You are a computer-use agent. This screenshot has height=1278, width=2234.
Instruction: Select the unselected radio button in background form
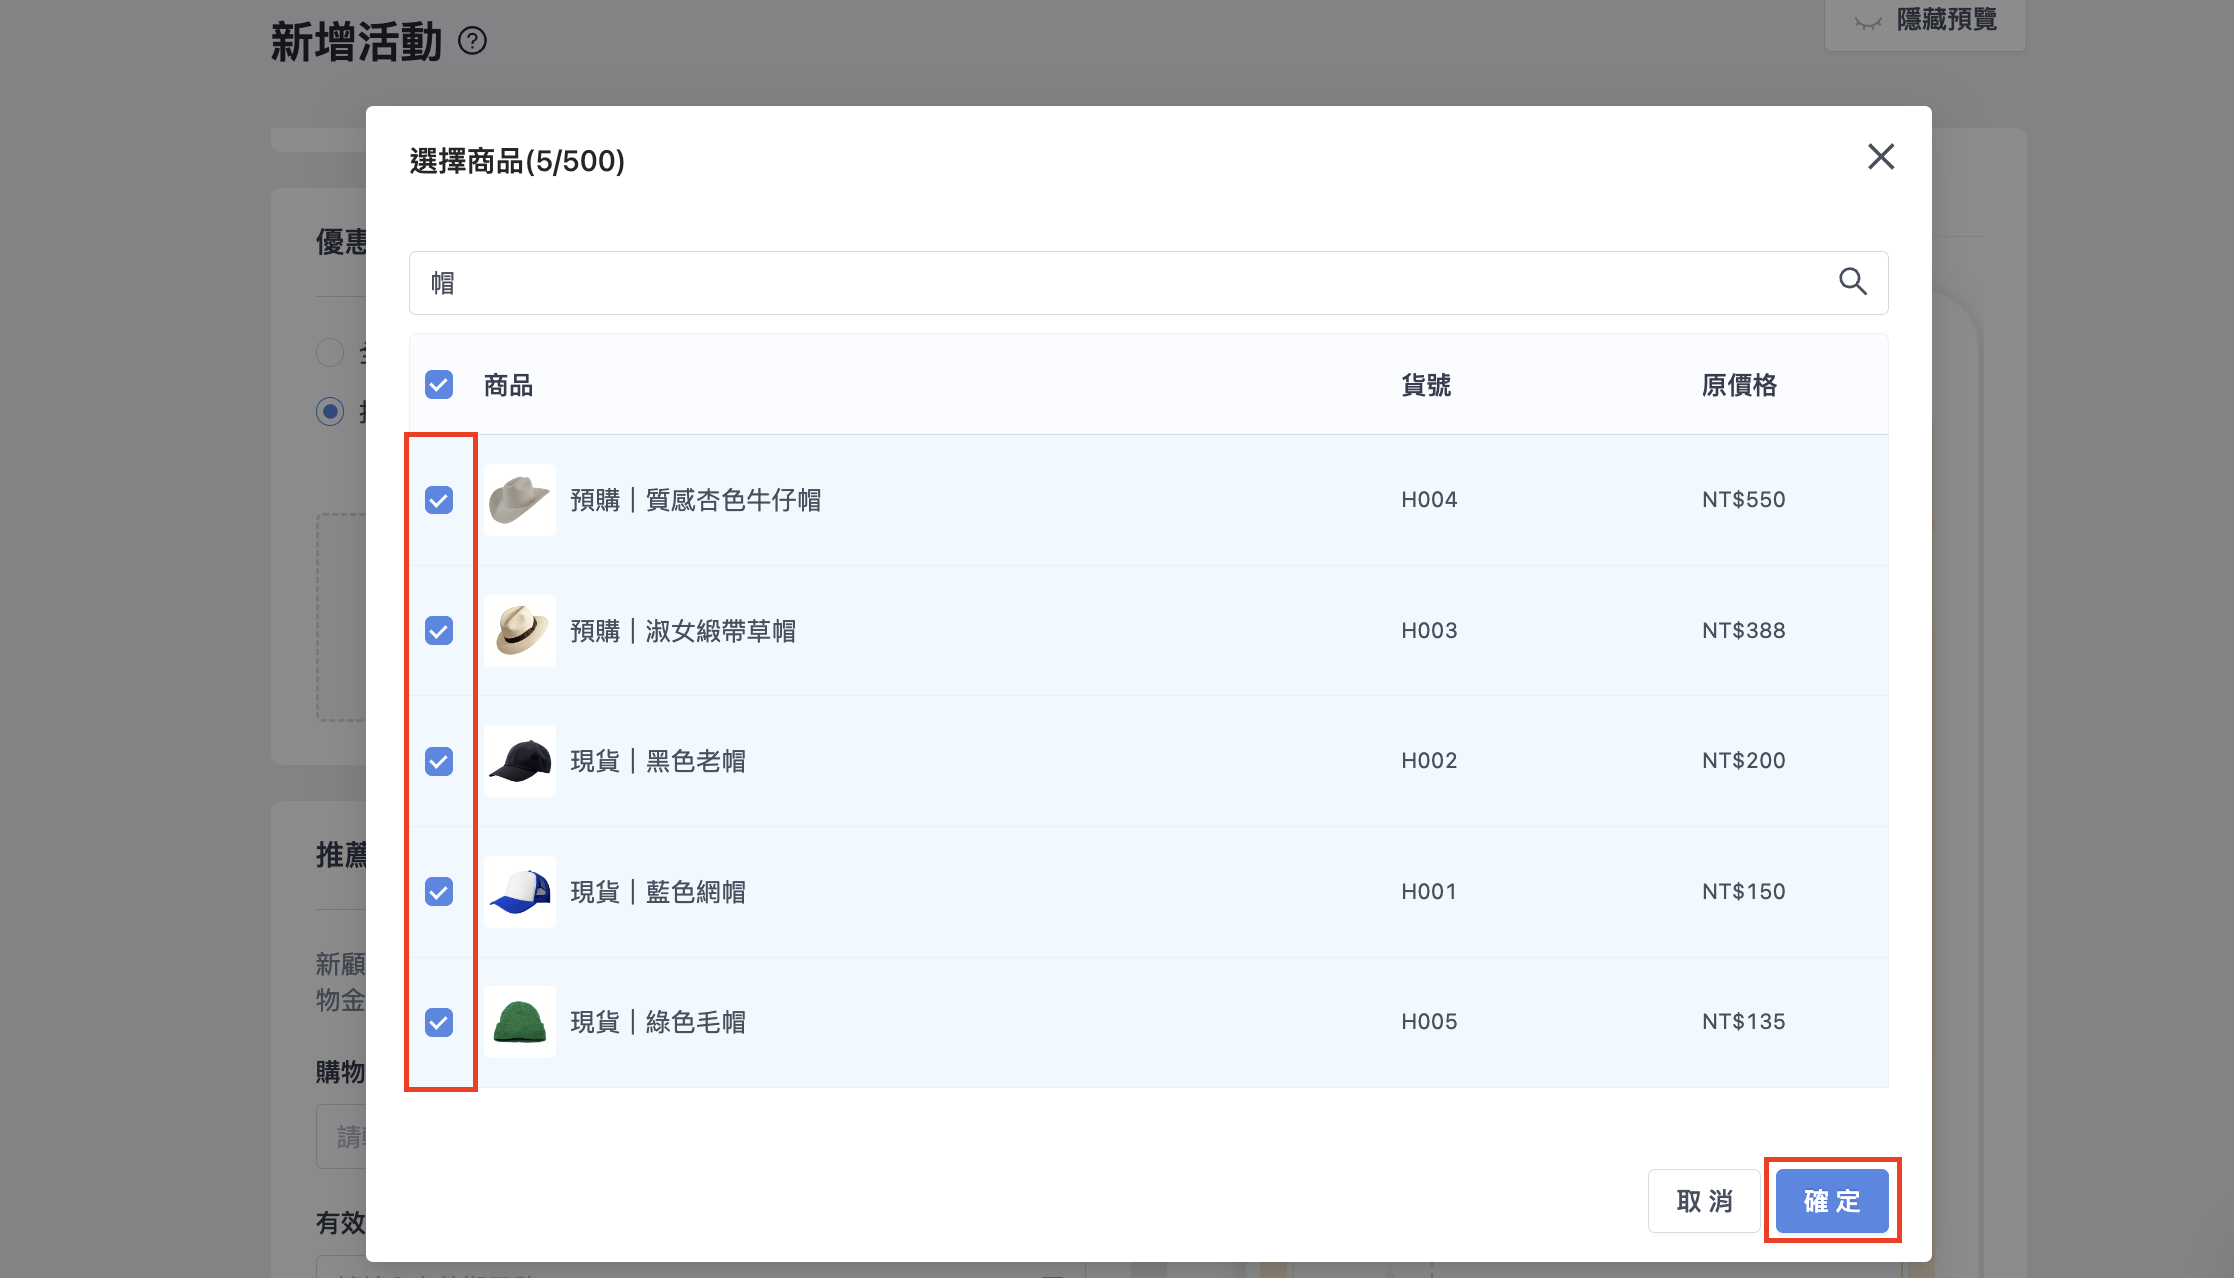(330, 352)
